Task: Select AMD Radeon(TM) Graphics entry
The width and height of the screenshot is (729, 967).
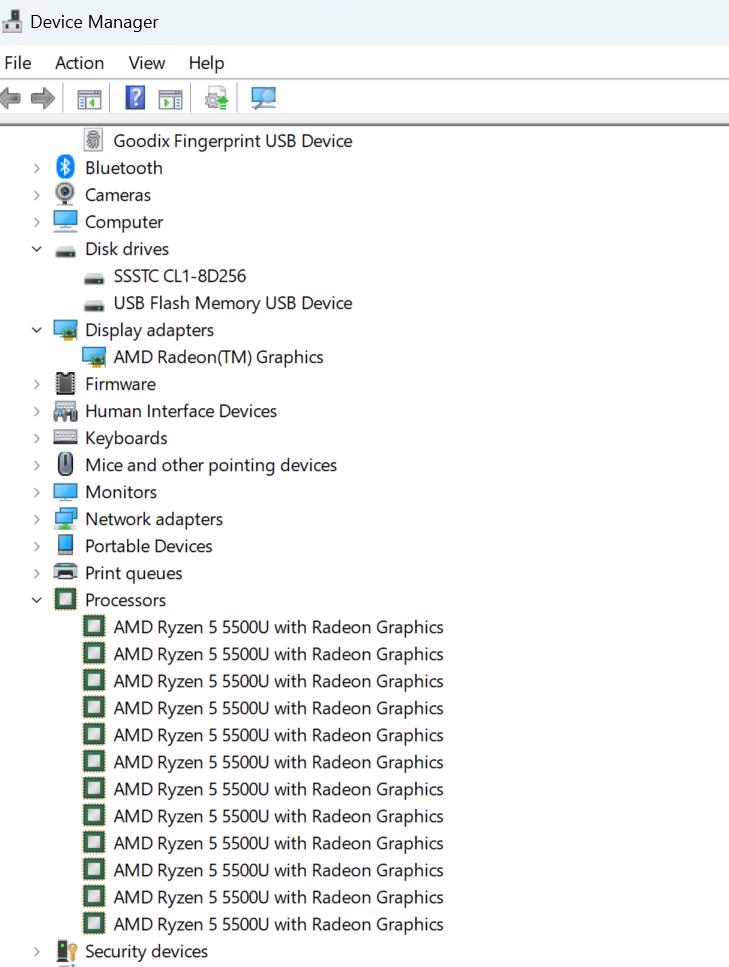Action: pos(218,358)
